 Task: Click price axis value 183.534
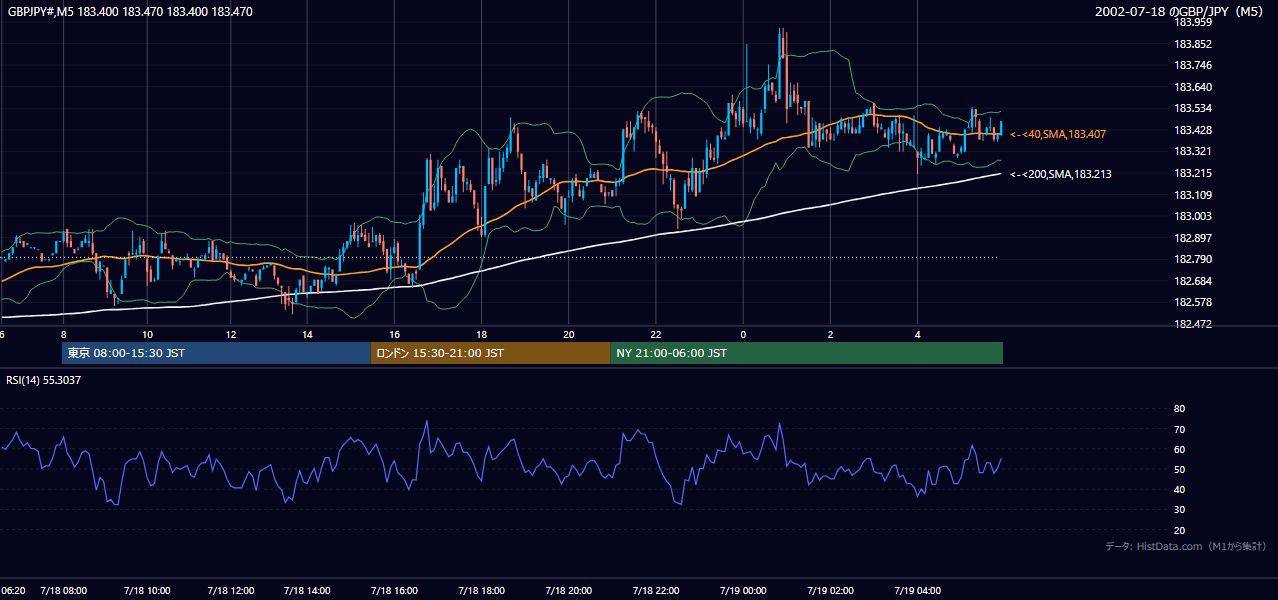(1192, 108)
